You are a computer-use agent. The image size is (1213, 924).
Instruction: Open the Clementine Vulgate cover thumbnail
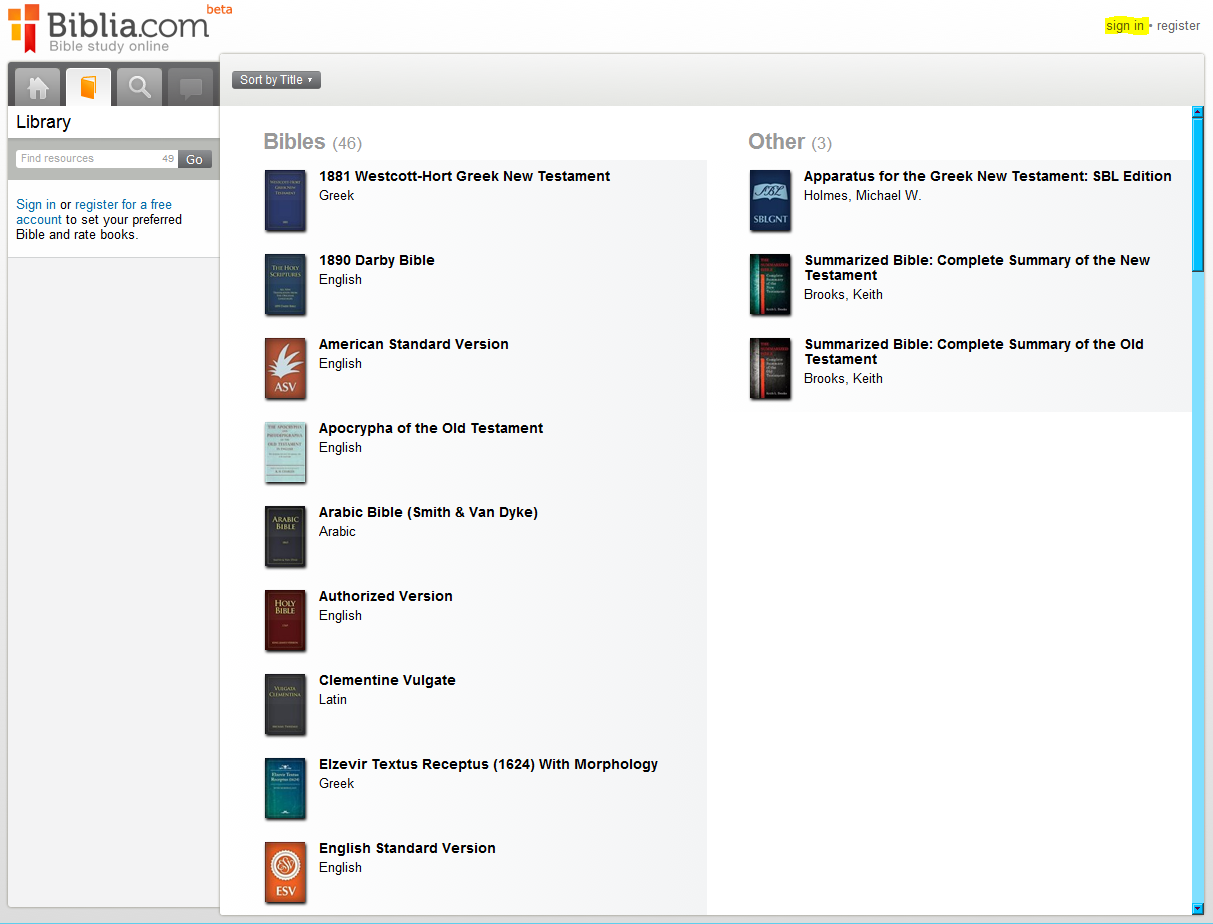pos(285,705)
